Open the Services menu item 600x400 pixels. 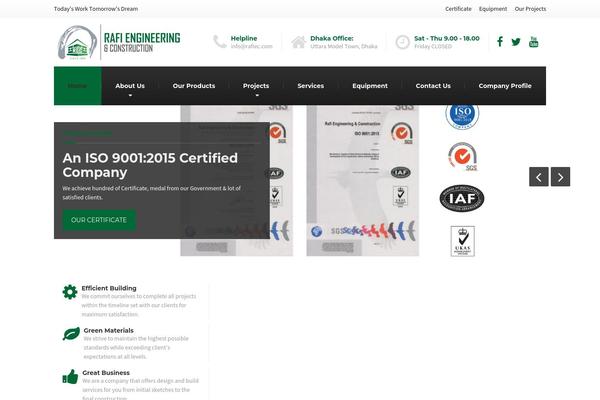coord(311,86)
